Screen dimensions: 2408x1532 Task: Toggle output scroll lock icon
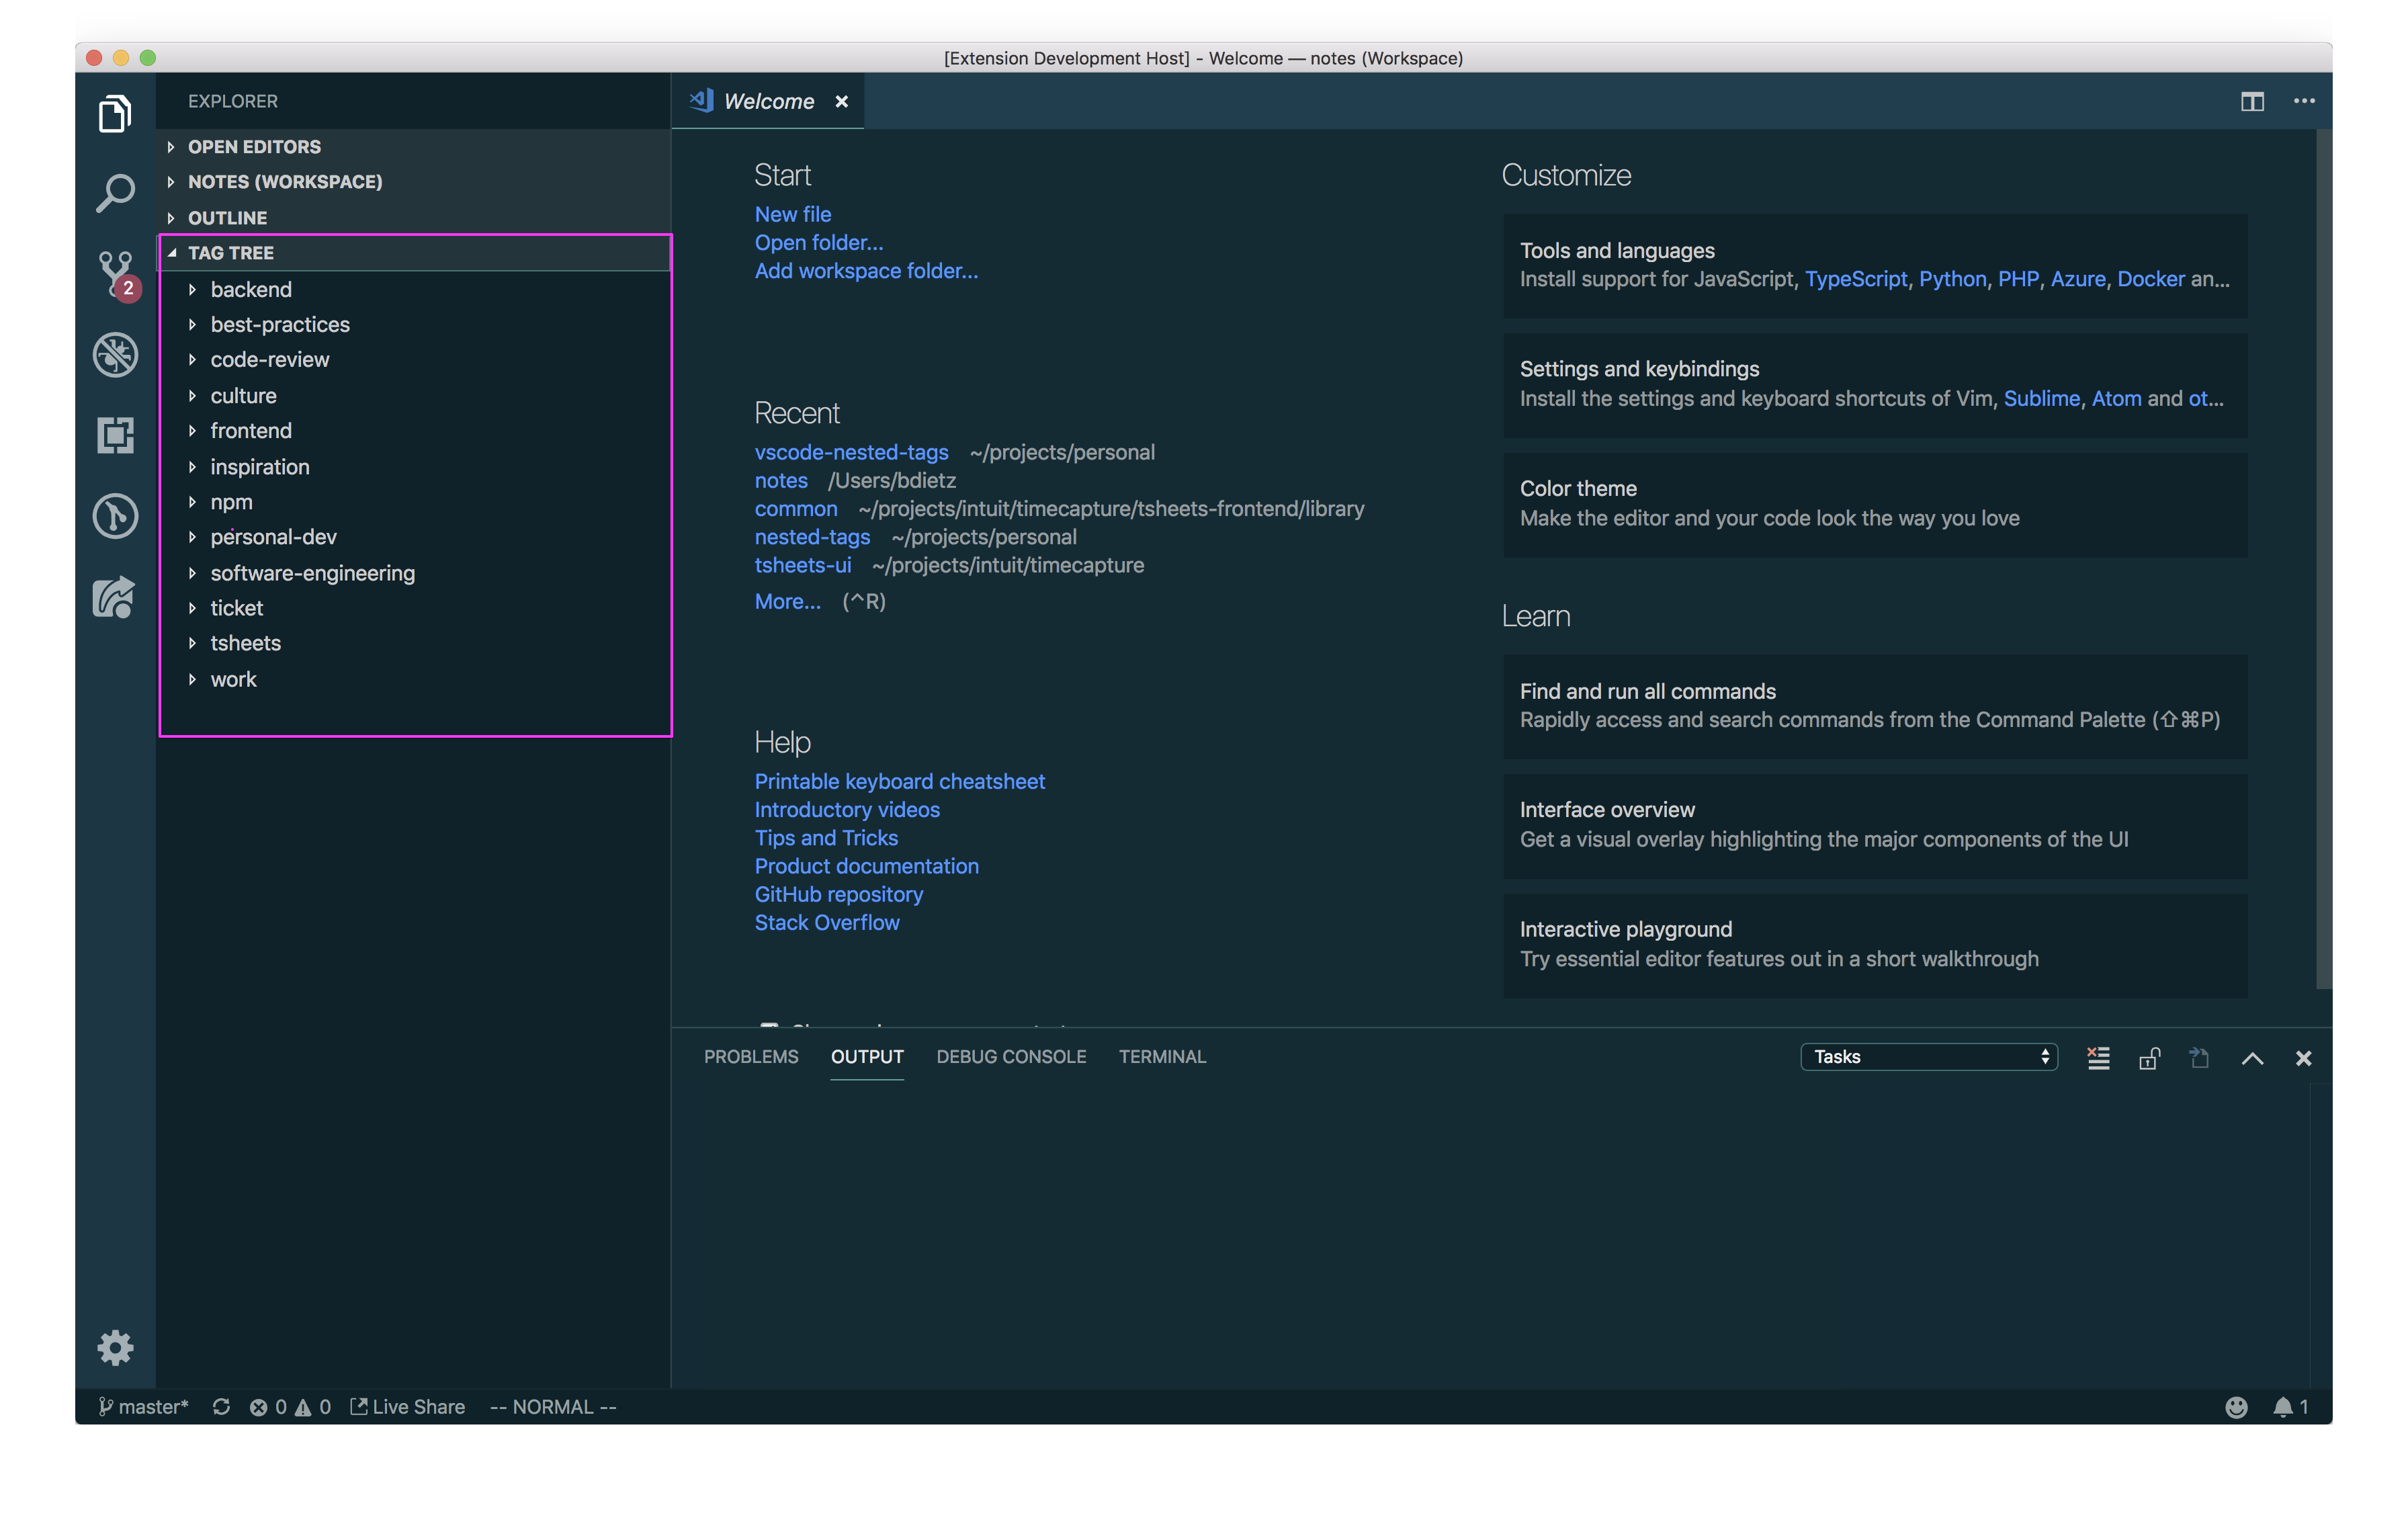2149,1058
